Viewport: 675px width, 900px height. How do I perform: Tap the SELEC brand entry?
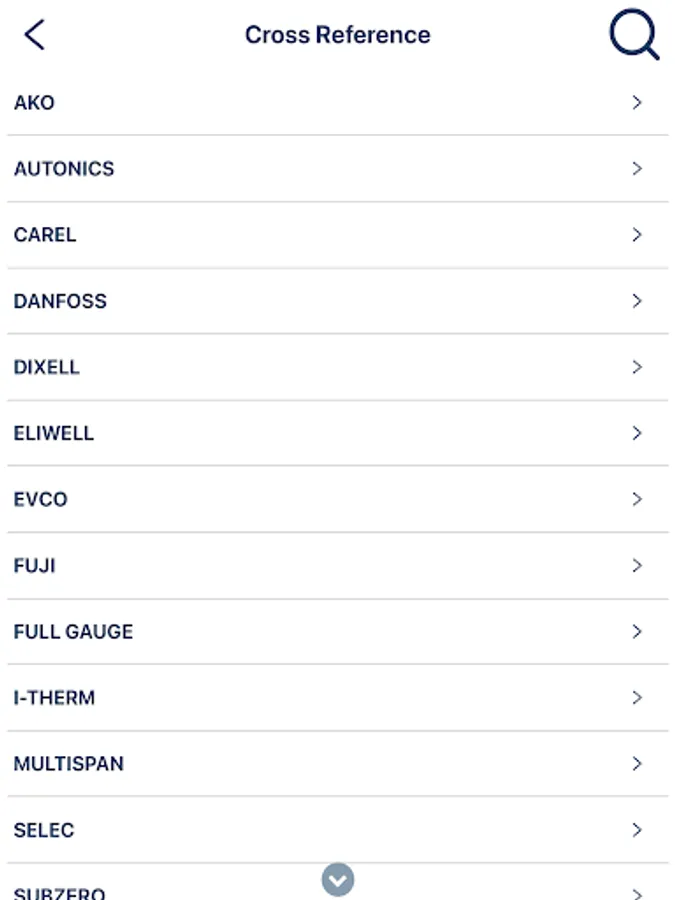tap(44, 830)
